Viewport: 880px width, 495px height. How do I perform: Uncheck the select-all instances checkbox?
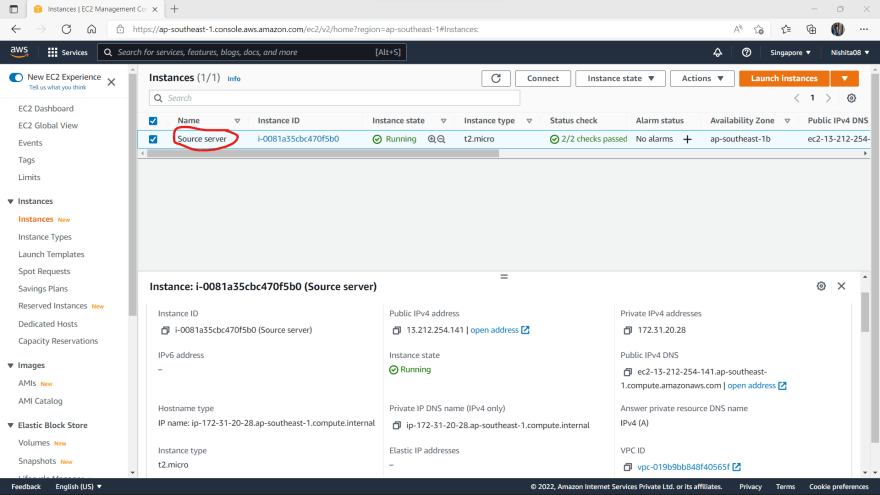click(153, 121)
